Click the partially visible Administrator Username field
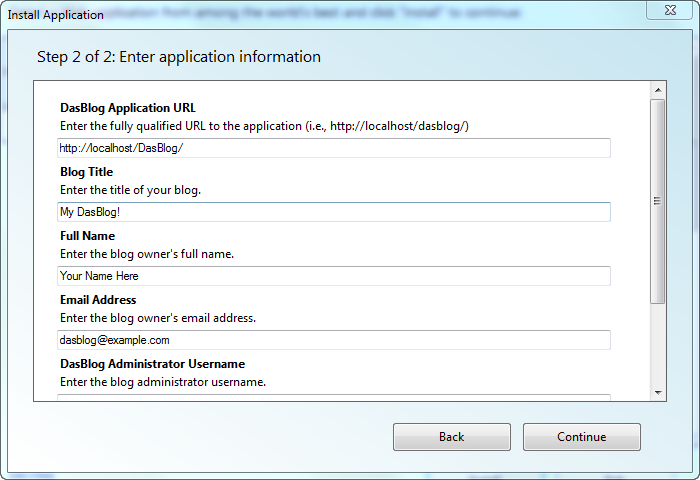This screenshot has height=480, width=700. pyautogui.click(x=333, y=398)
